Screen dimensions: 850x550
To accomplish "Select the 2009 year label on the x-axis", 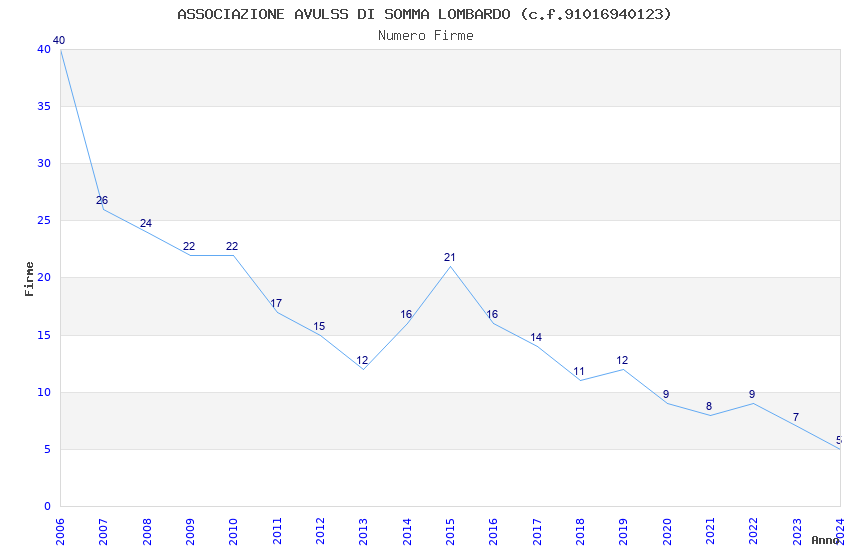I will 190,532.
